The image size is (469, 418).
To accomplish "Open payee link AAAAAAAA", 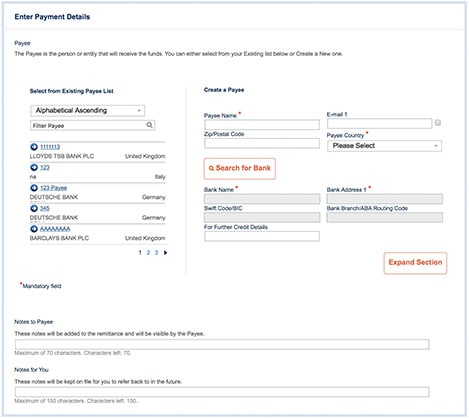I will pos(55,229).
